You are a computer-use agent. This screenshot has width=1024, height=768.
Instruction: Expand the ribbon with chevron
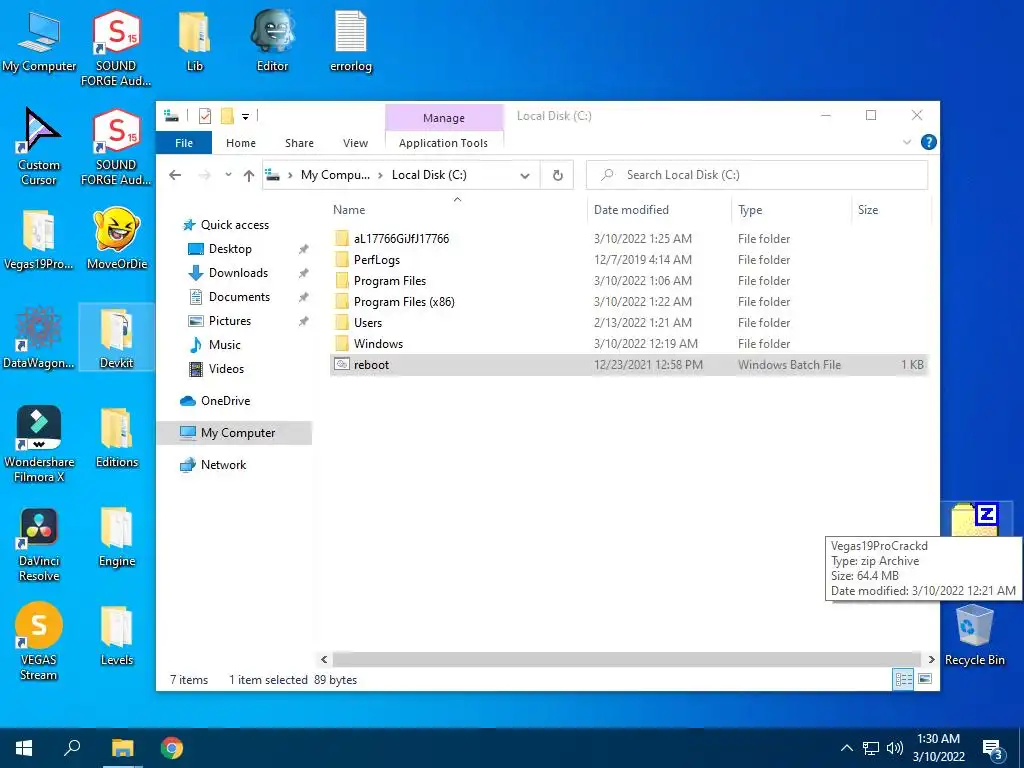coord(906,142)
